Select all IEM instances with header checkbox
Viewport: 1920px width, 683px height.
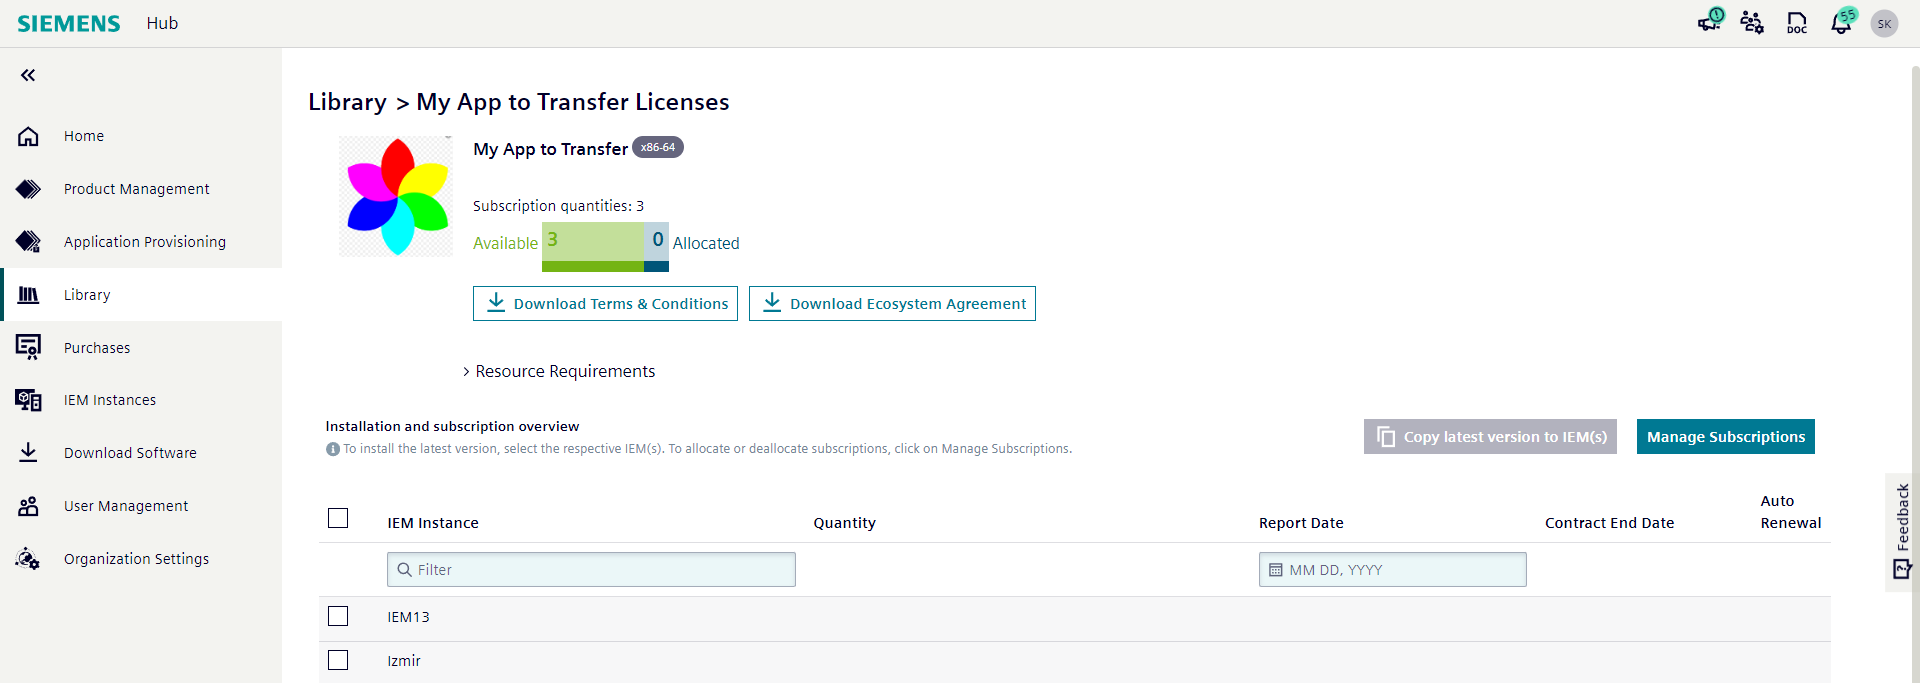coord(338,518)
